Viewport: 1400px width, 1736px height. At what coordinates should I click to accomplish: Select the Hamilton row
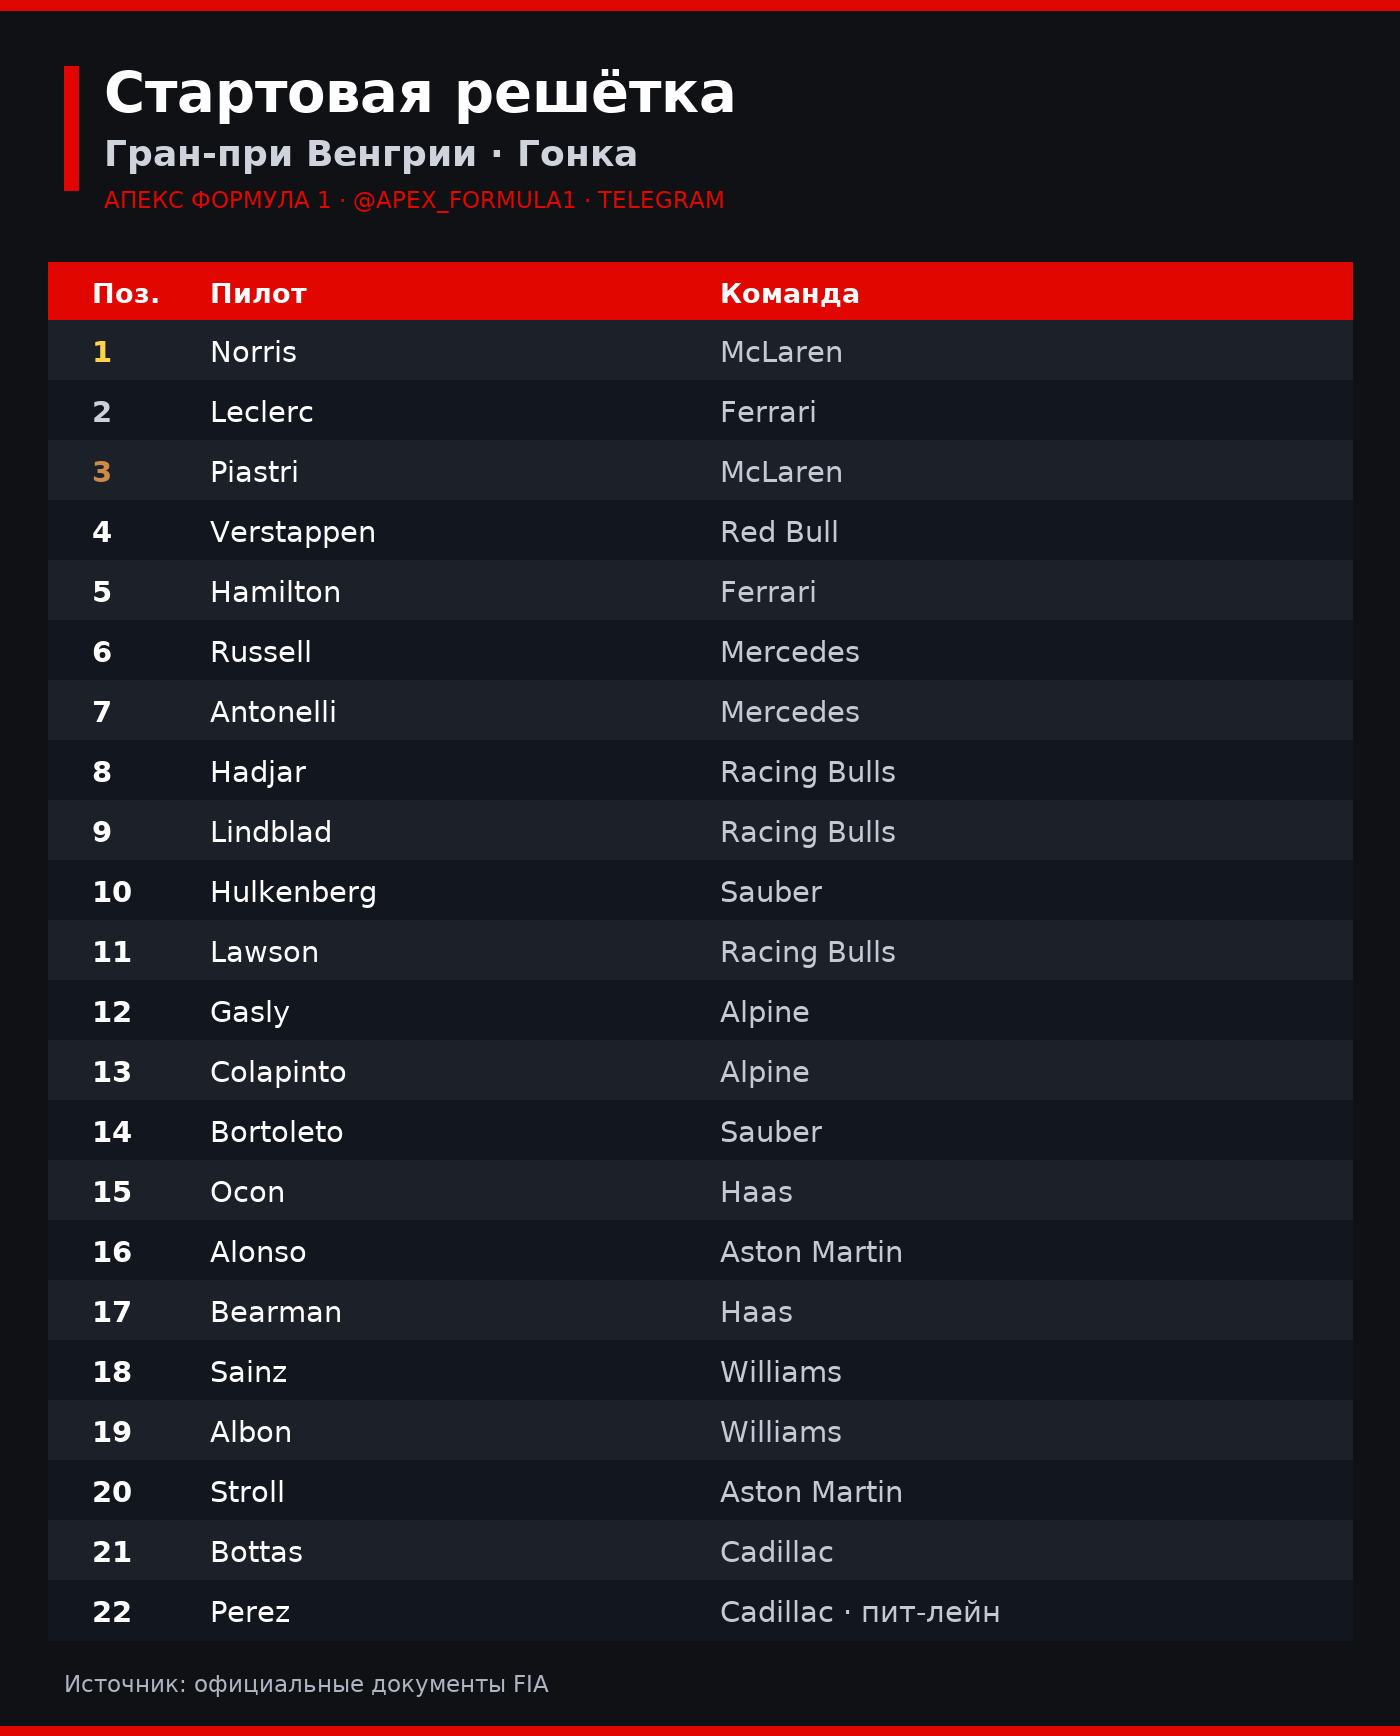point(700,590)
